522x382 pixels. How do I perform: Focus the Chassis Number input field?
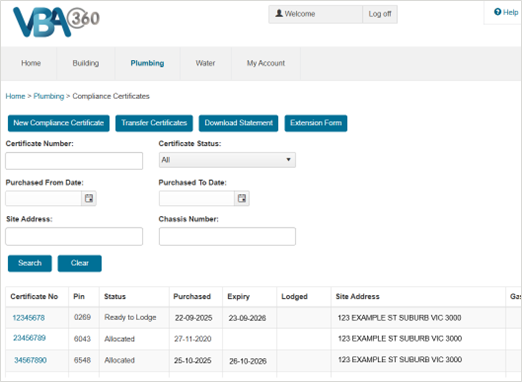(x=227, y=236)
